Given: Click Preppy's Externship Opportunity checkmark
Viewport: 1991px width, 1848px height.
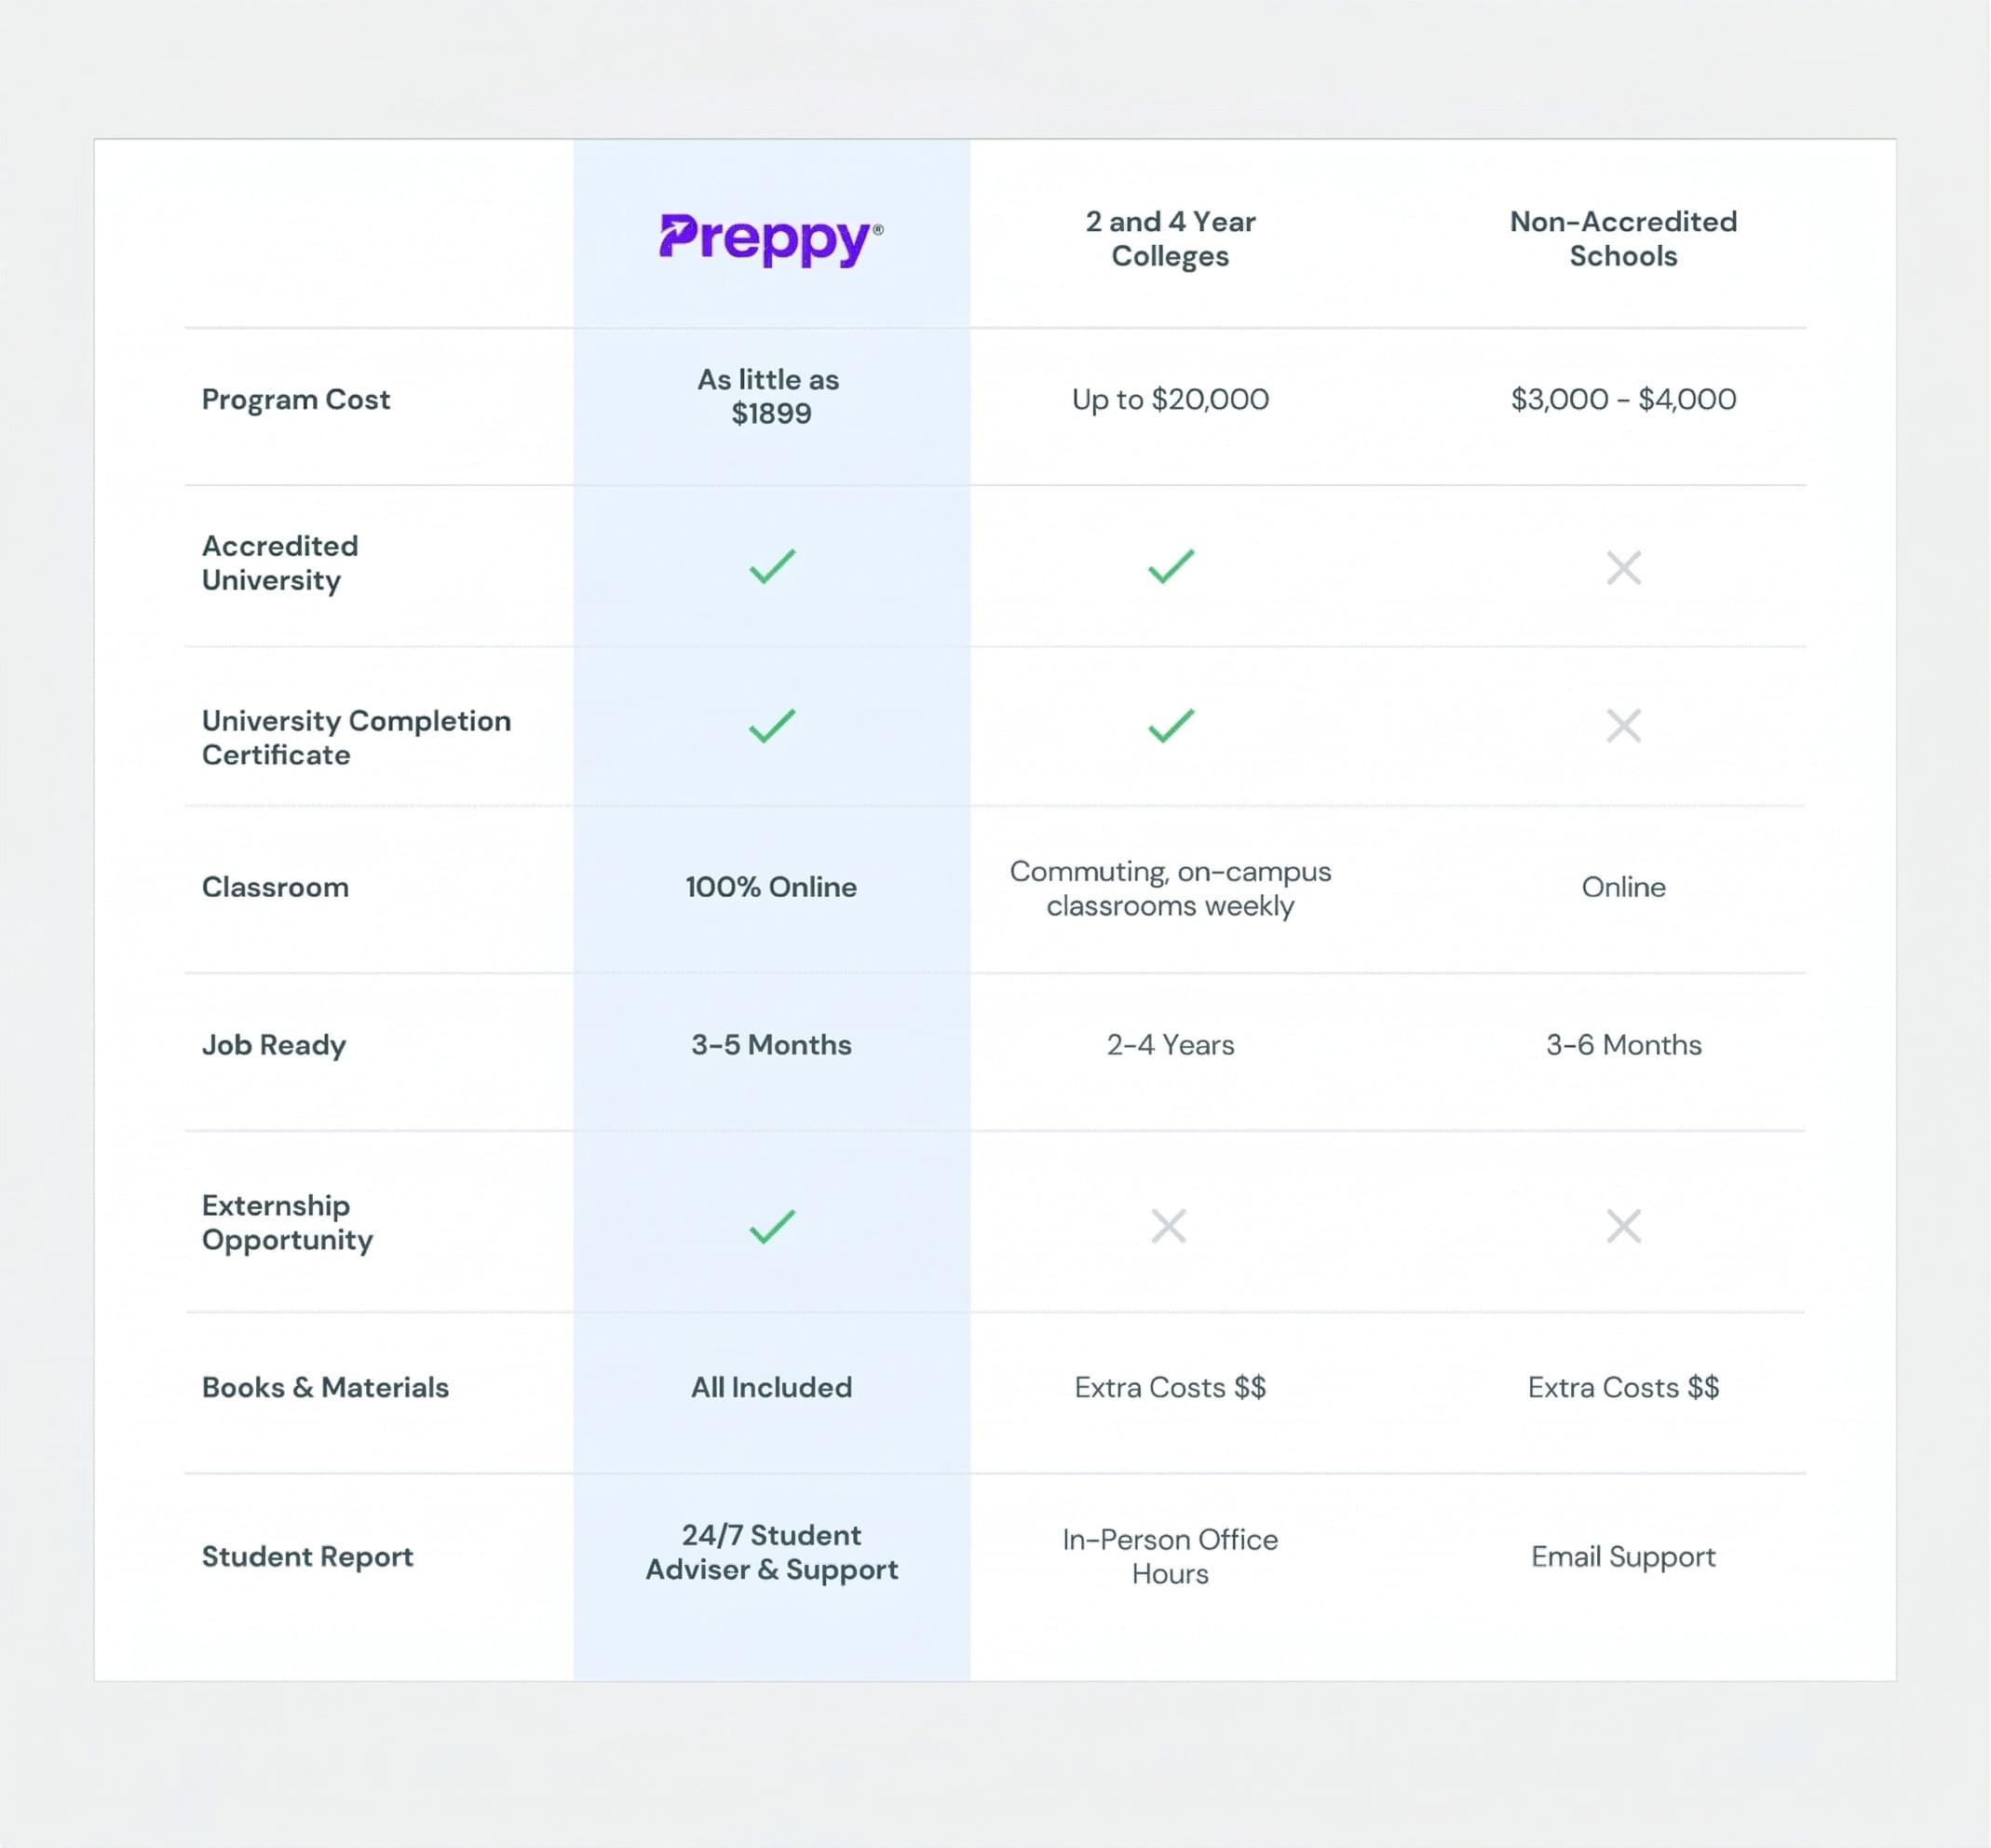Looking at the screenshot, I should [772, 1226].
